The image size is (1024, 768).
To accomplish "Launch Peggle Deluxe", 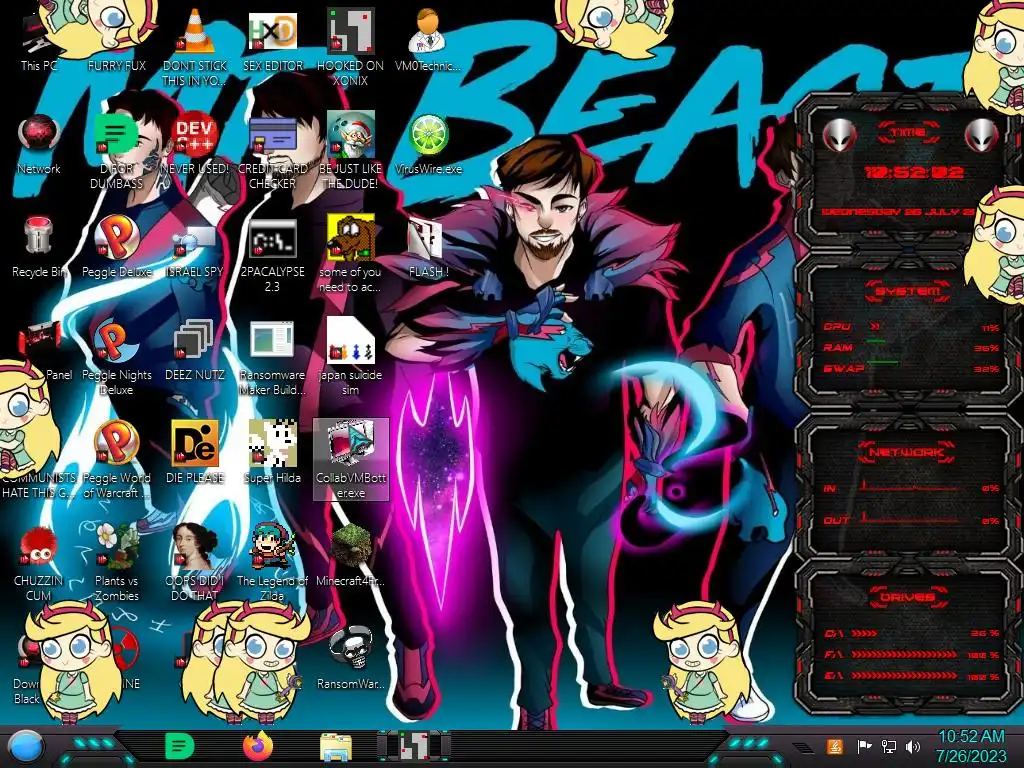I will pos(116,247).
